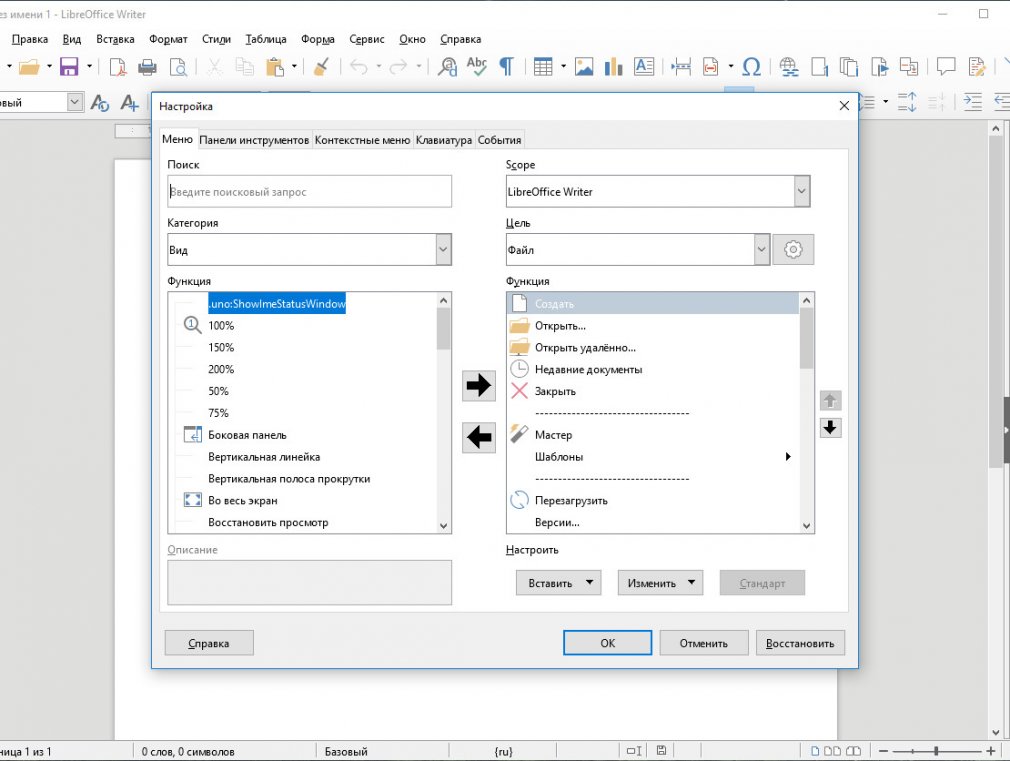Switch to Панели инструментов tab

click(x=254, y=140)
